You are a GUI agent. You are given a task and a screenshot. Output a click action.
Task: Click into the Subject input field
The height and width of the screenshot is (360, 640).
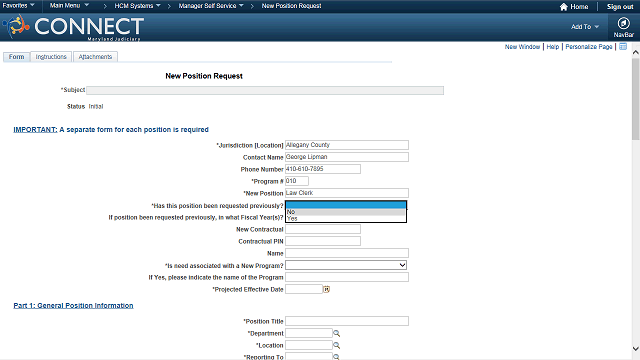coord(265,91)
